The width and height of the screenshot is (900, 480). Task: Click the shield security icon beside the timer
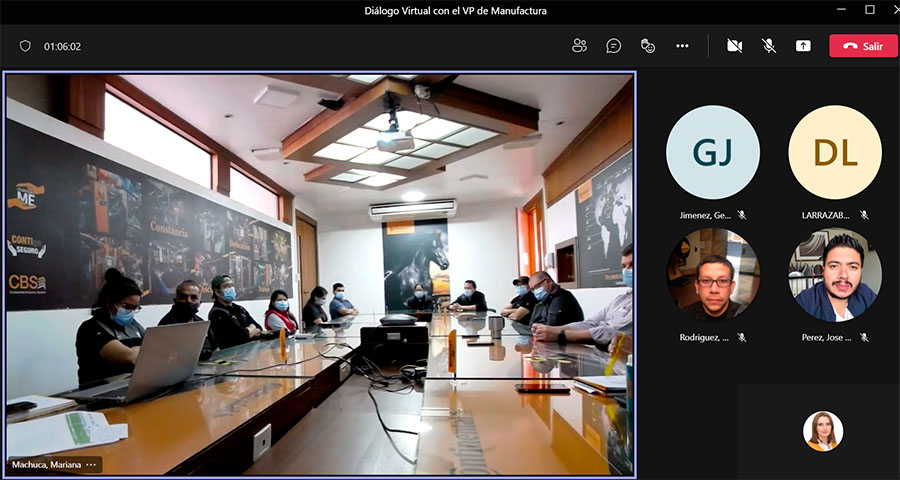click(x=26, y=46)
